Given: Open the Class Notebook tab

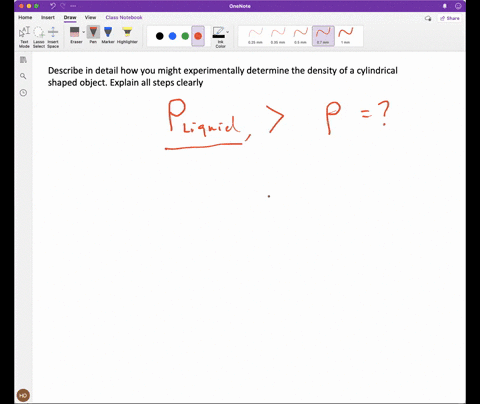Looking at the screenshot, I should click(124, 17).
